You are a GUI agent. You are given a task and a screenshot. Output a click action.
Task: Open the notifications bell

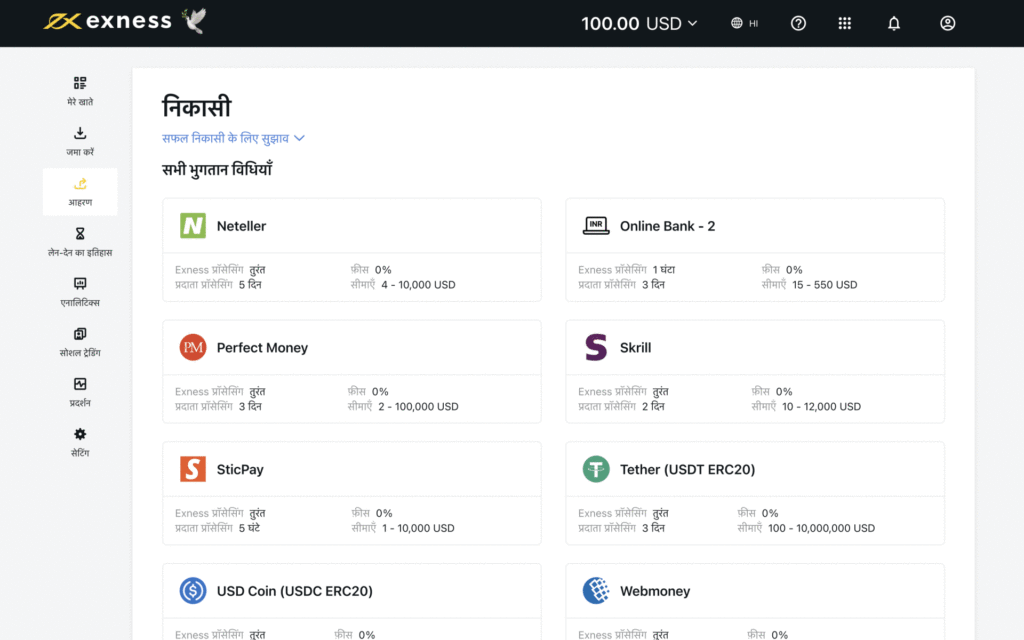(x=893, y=24)
